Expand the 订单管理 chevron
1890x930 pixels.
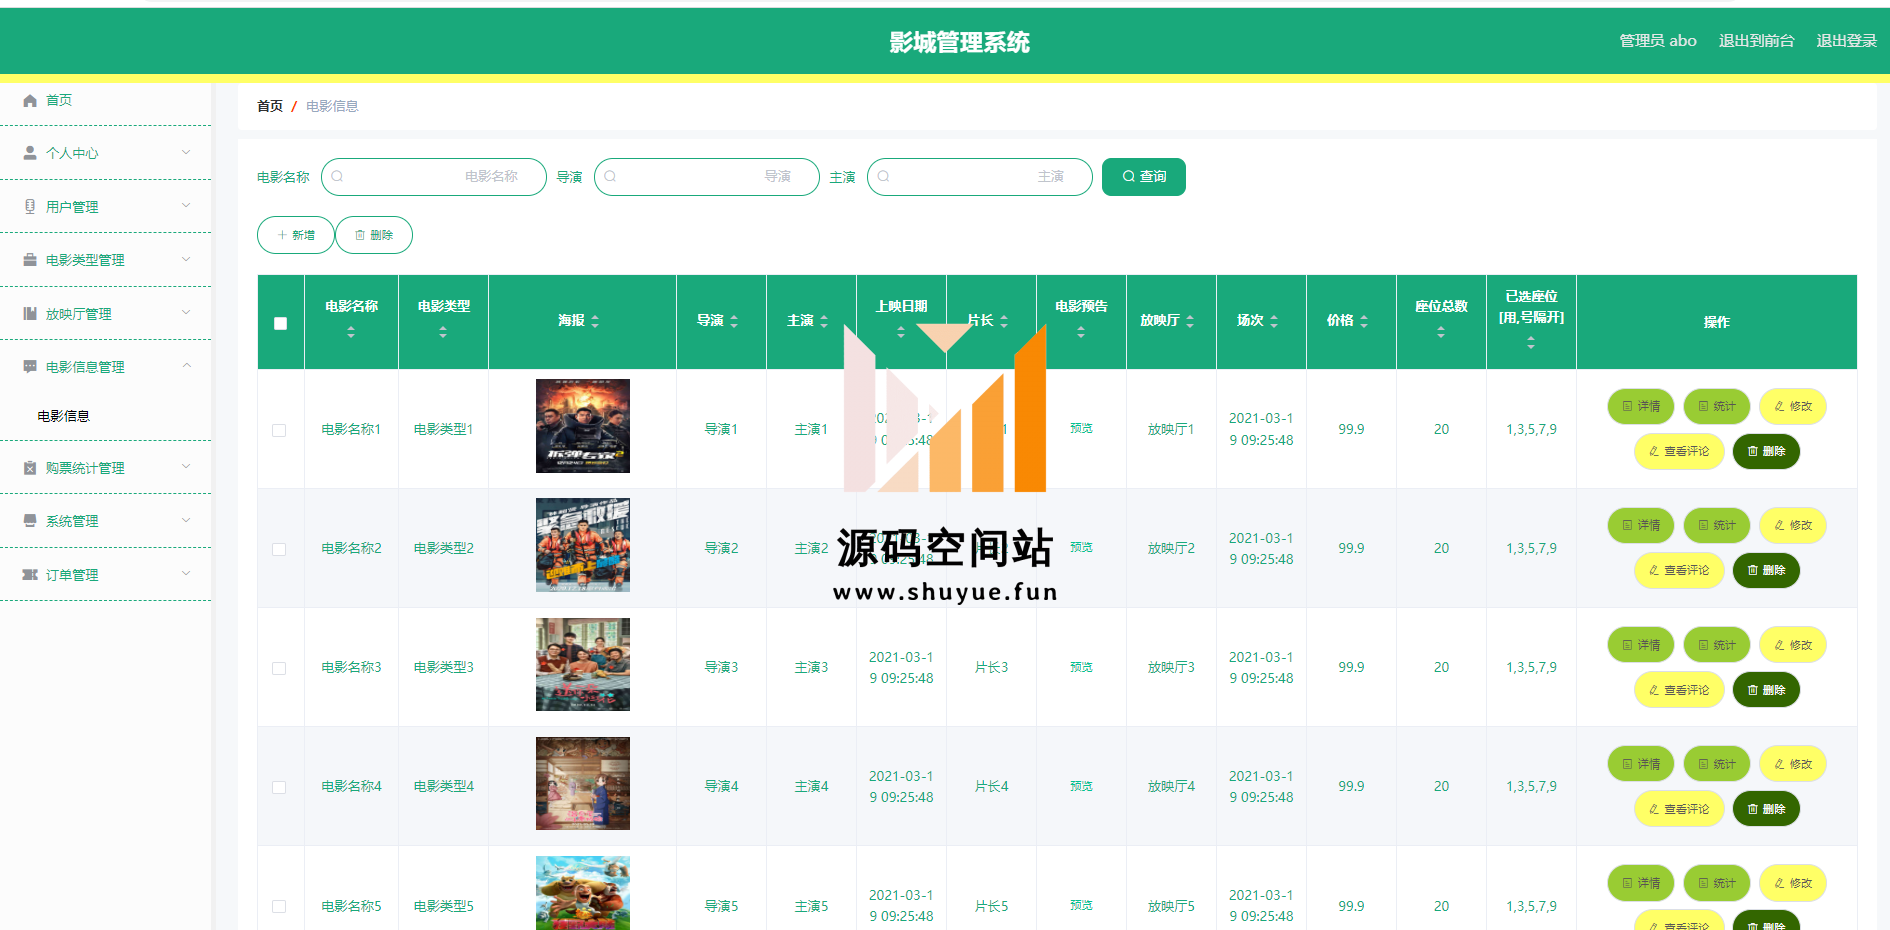[x=186, y=573]
